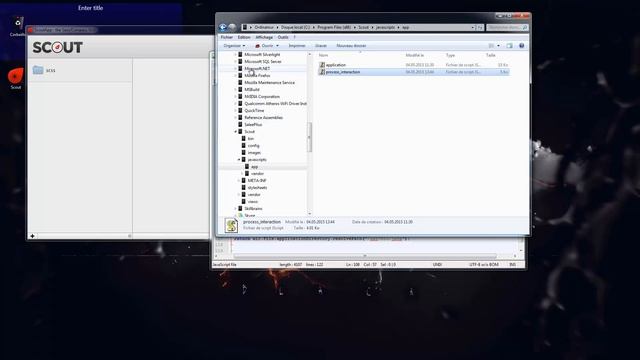
Task: Select Mozilla Maintenance Service in the tree
Action: pyautogui.click(x=269, y=82)
